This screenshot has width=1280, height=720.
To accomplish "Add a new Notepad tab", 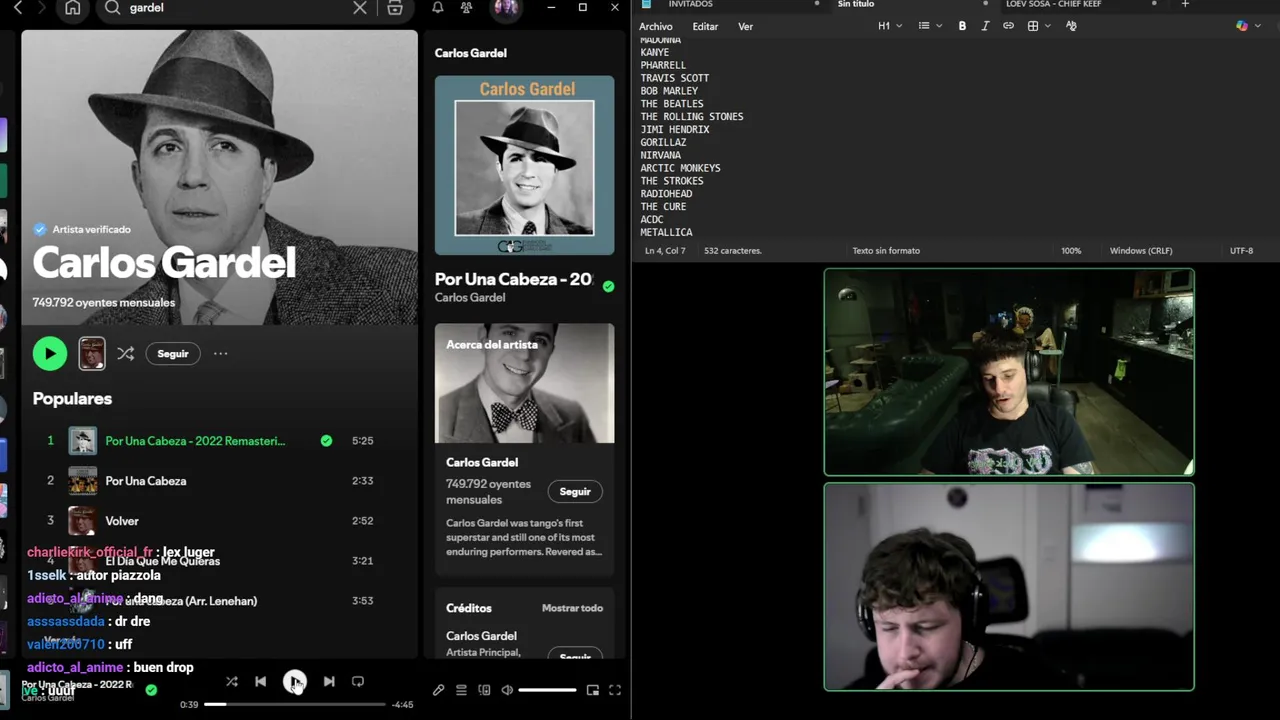I will [x=1185, y=4].
